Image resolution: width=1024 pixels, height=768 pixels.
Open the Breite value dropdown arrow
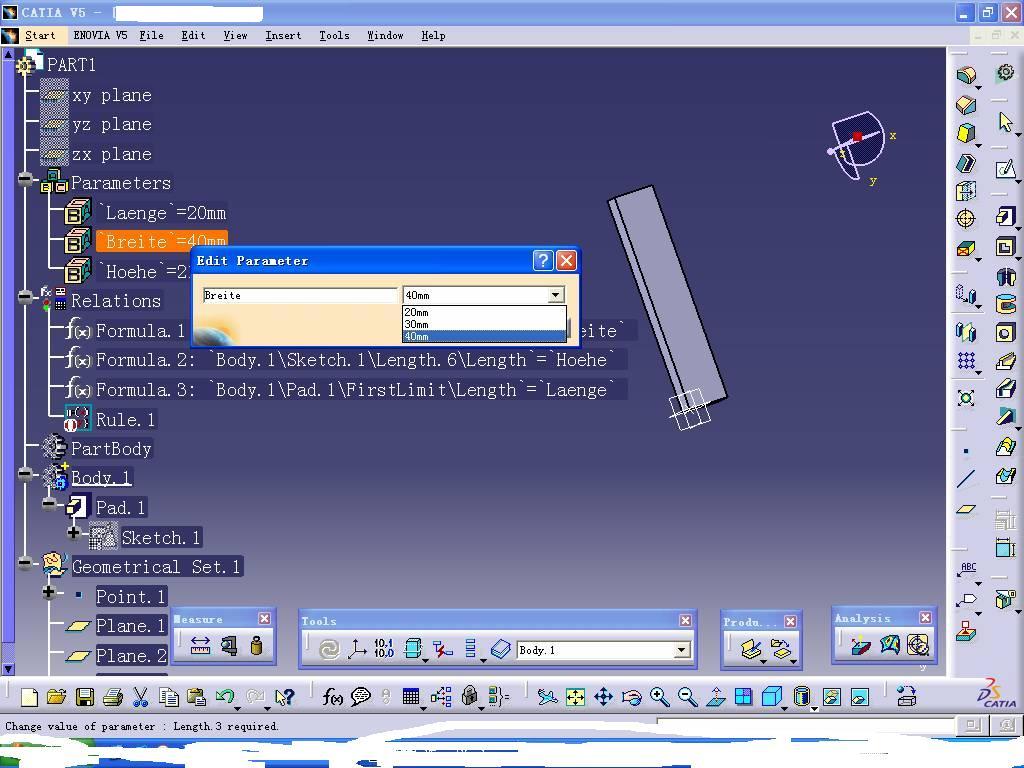pyautogui.click(x=556, y=295)
